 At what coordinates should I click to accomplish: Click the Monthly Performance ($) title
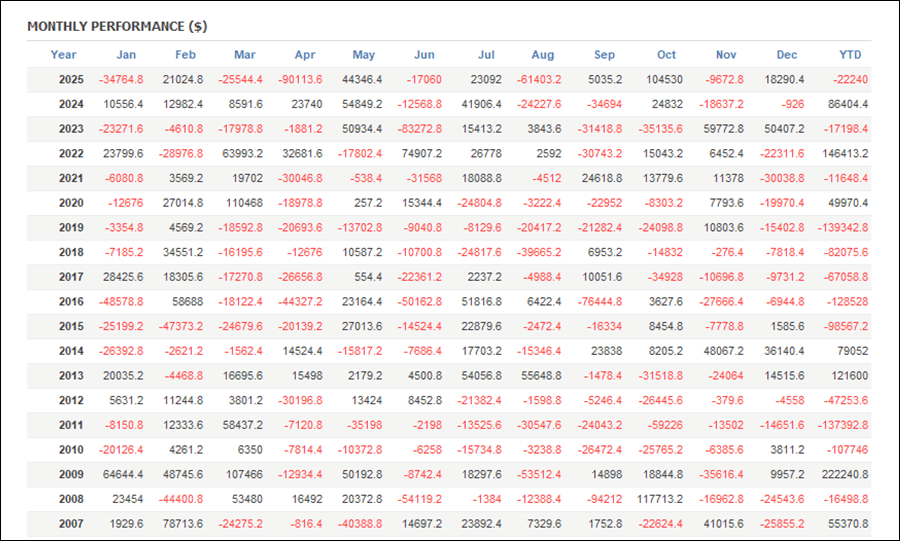[x=117, y=26]
